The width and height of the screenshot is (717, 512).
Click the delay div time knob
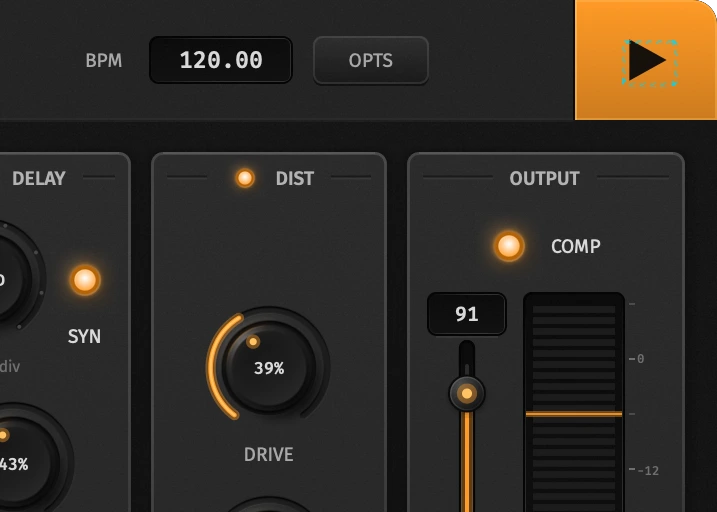(16, 277)
